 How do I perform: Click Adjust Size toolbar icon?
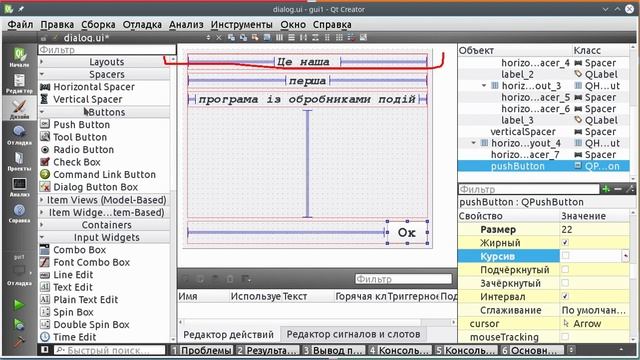[x=363, y=38]
